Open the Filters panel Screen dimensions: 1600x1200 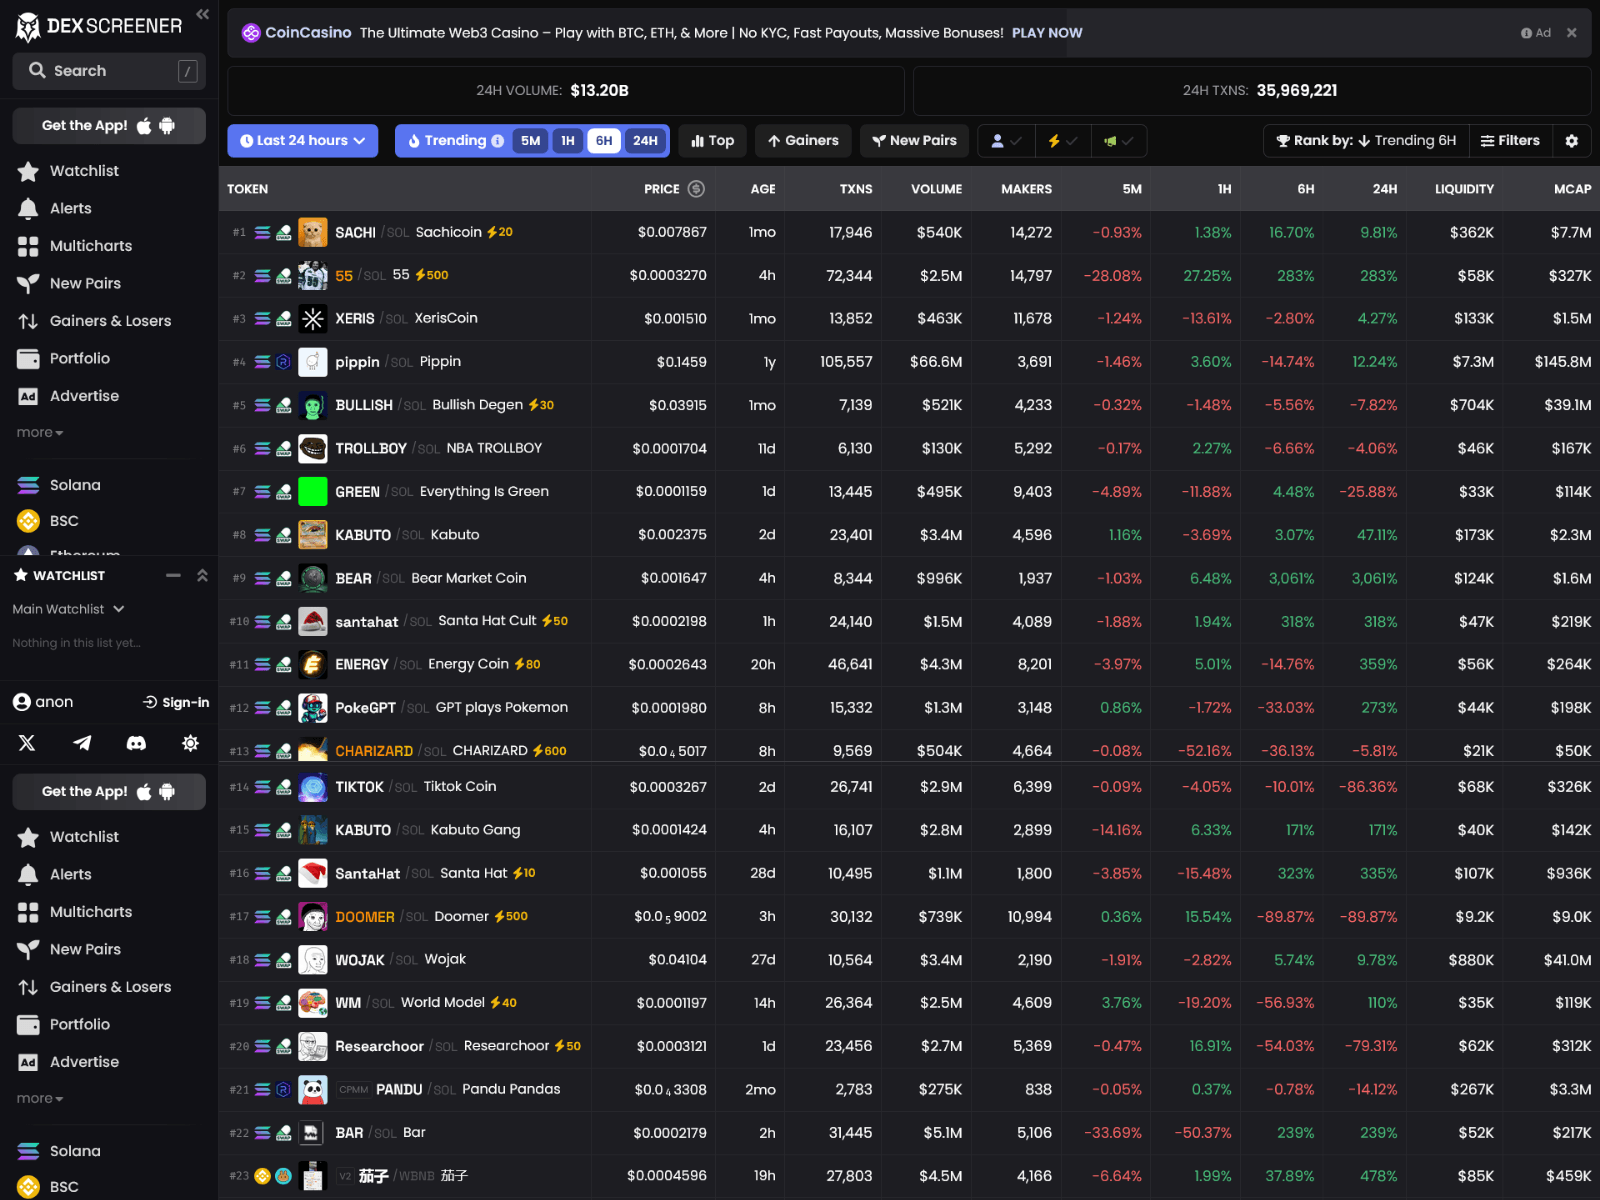pyautogui.click(x=1510, y=141)
